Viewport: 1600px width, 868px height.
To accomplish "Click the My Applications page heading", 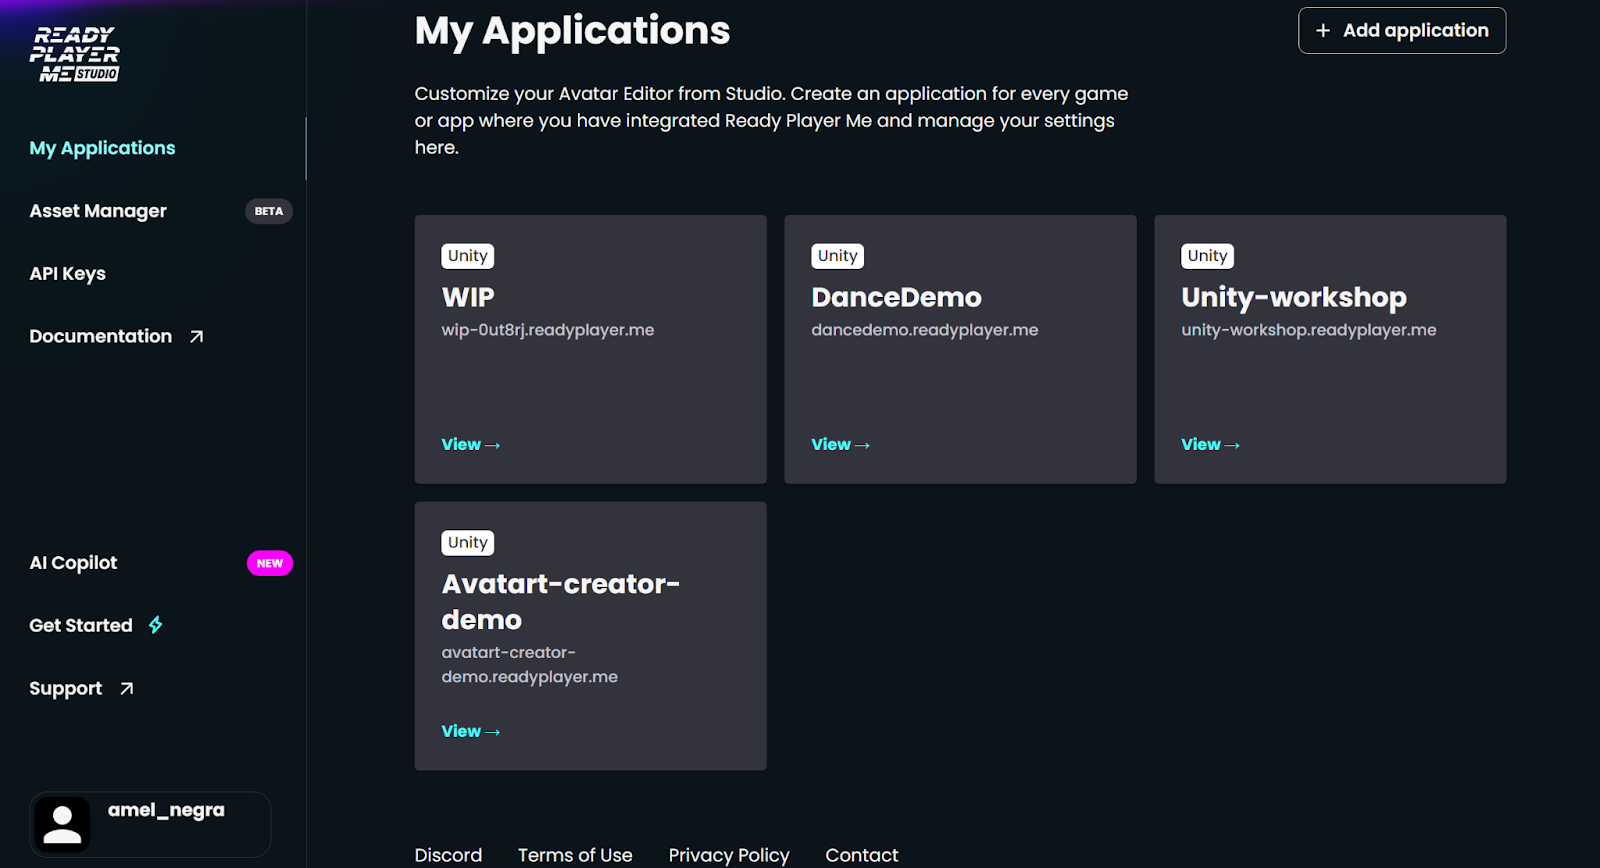I will tap(572, 31).
